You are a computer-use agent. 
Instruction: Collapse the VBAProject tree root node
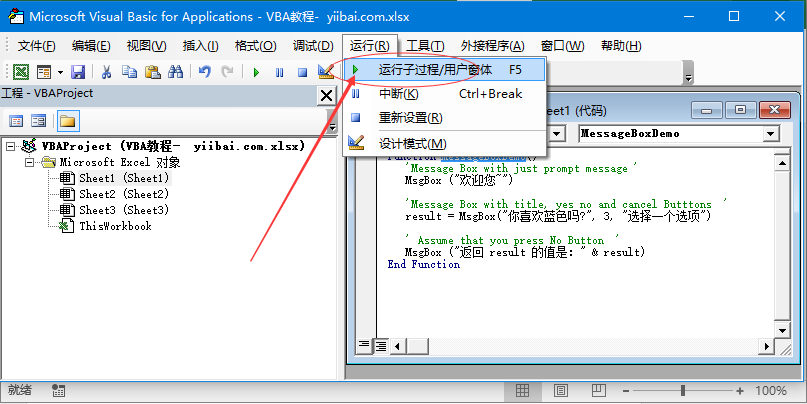click(11, 147)
